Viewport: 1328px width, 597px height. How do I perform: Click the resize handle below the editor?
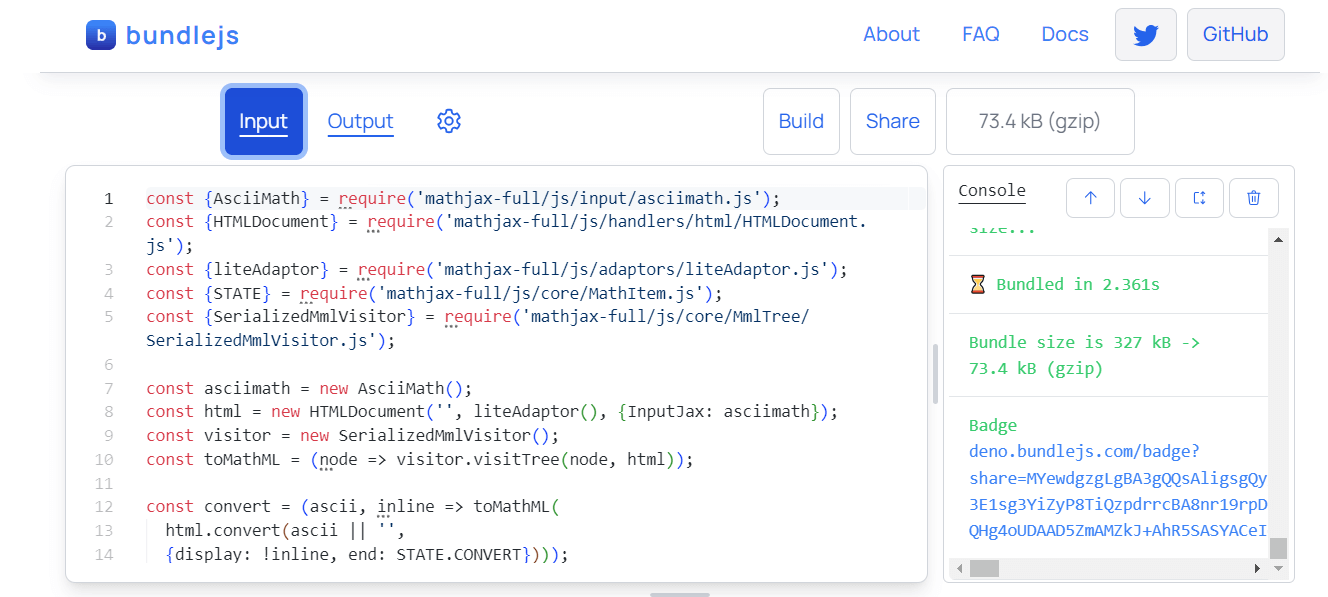(680, 594)
